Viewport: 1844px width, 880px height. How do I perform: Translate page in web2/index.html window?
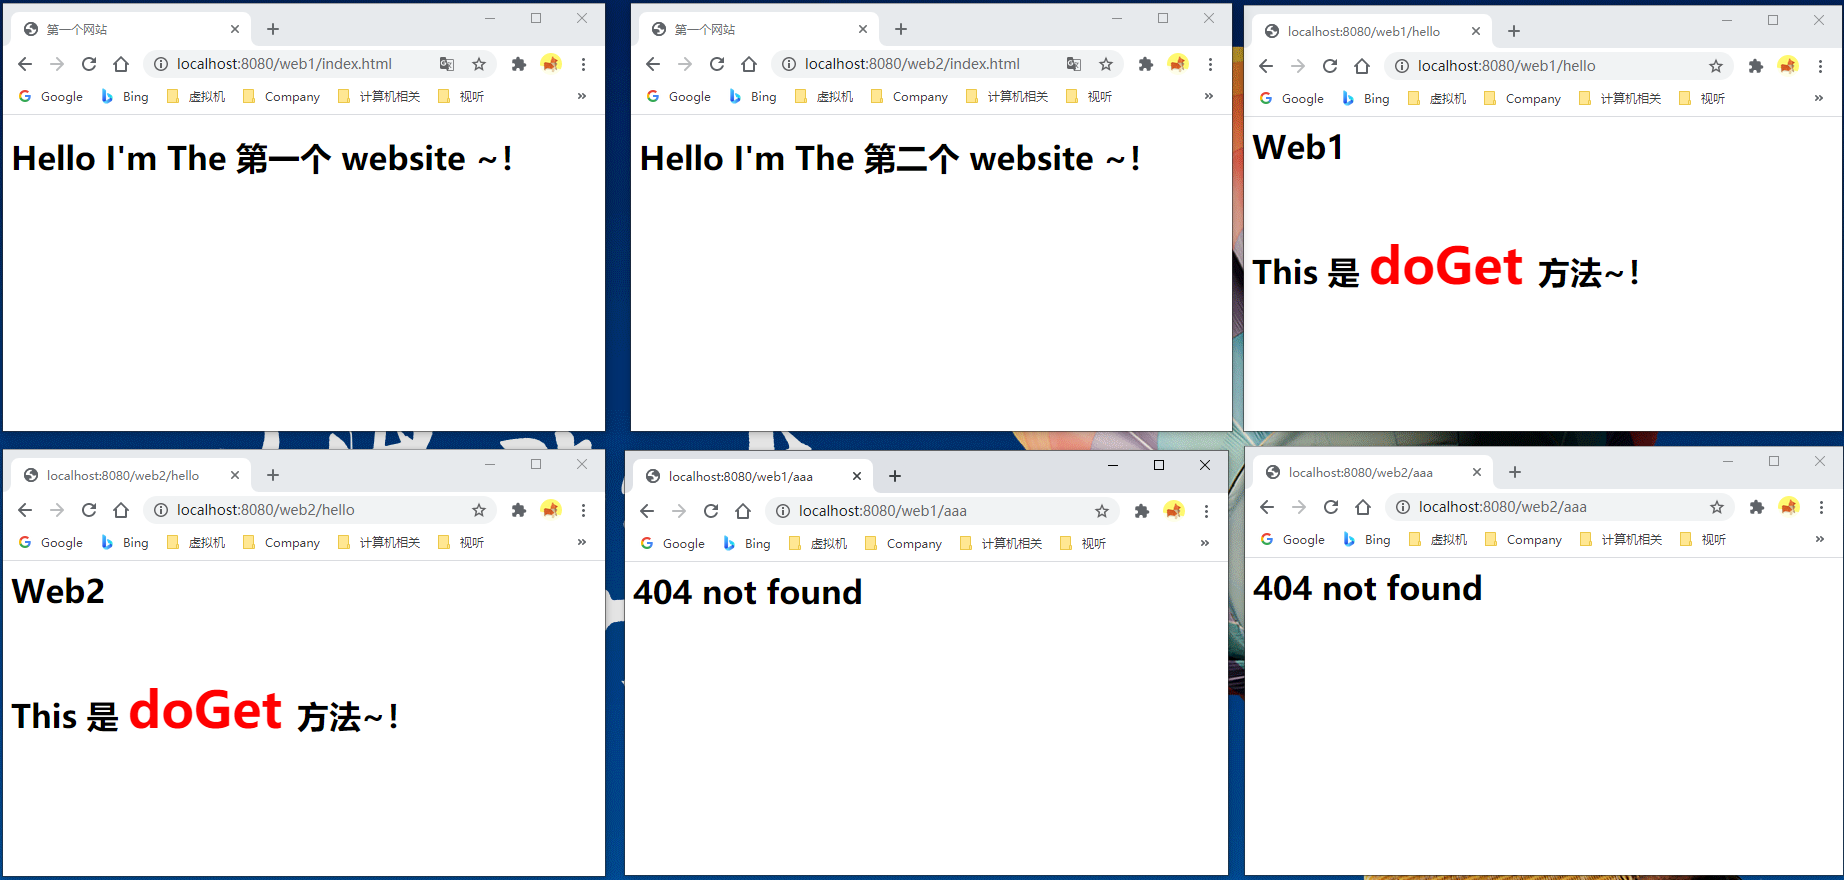point(1074,64)
